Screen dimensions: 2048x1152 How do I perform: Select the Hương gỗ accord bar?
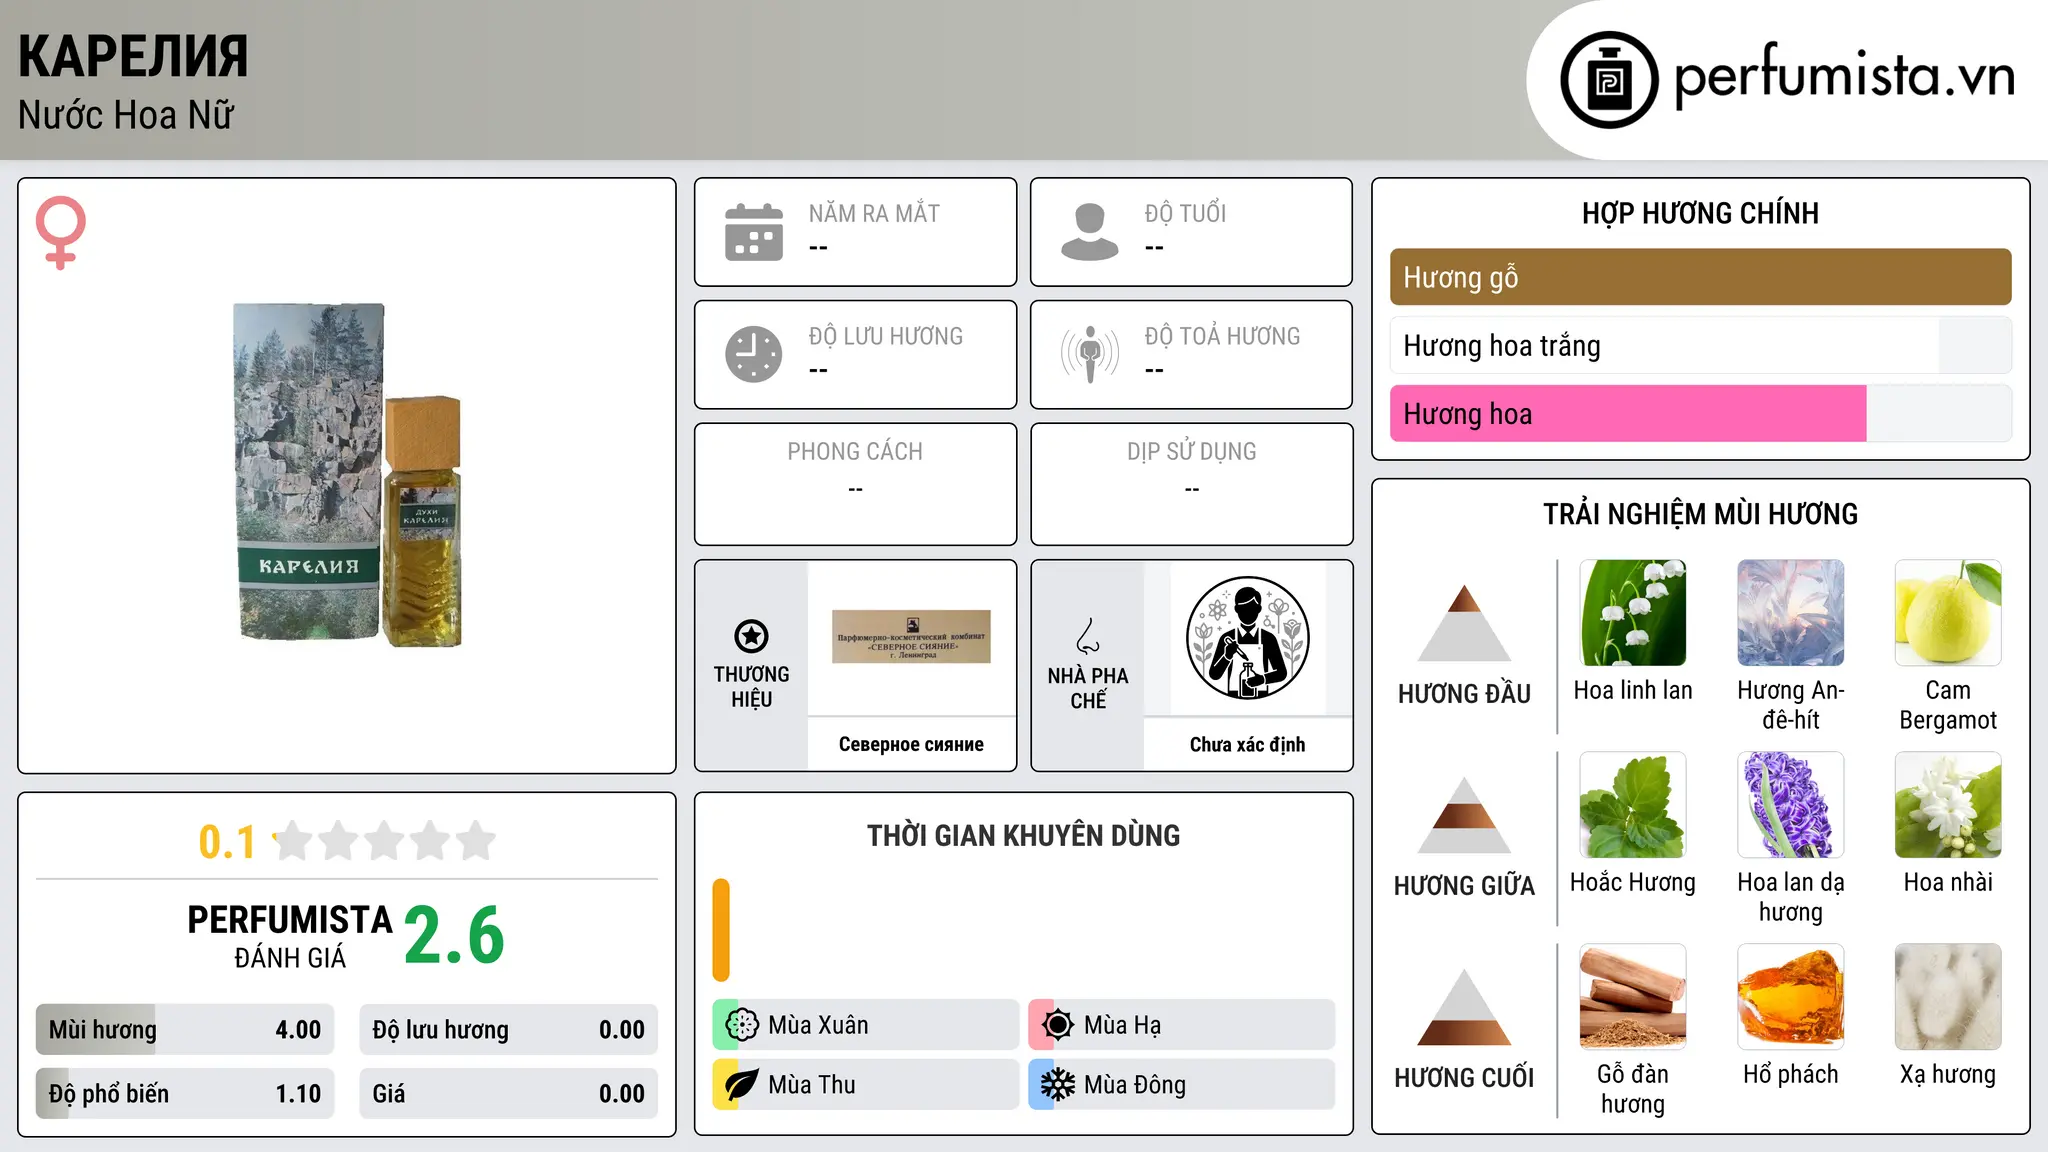pos(1700,277)
